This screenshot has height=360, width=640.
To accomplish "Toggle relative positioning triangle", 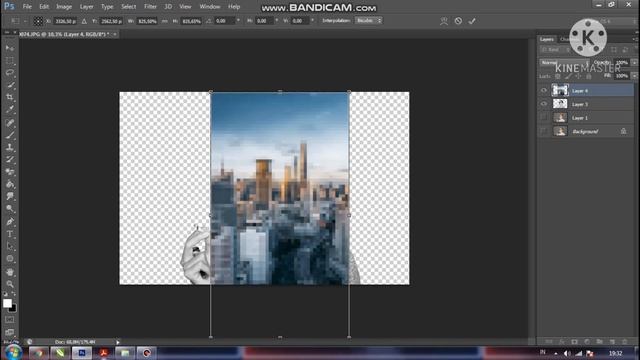I will [84, 21].
